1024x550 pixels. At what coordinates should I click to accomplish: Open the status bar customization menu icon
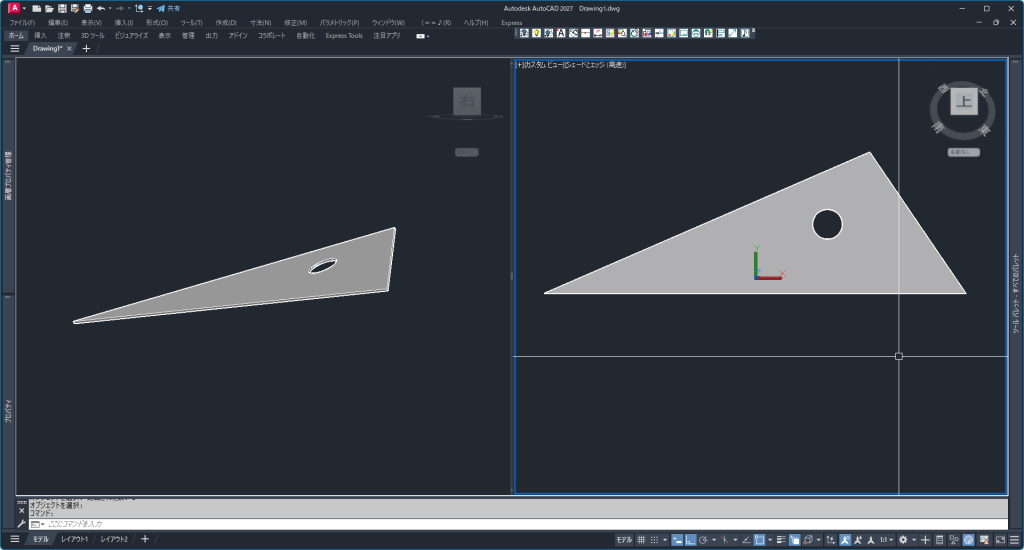(1012, 540)
